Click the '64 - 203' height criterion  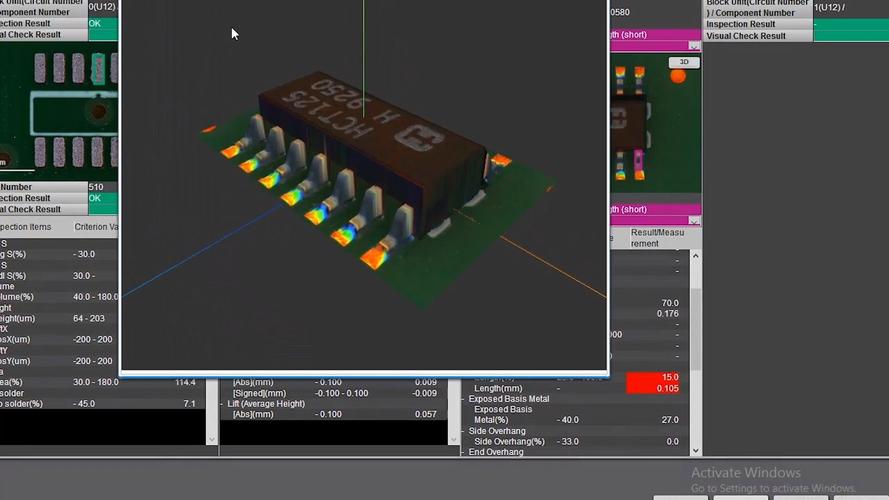[x=88, y=319]
